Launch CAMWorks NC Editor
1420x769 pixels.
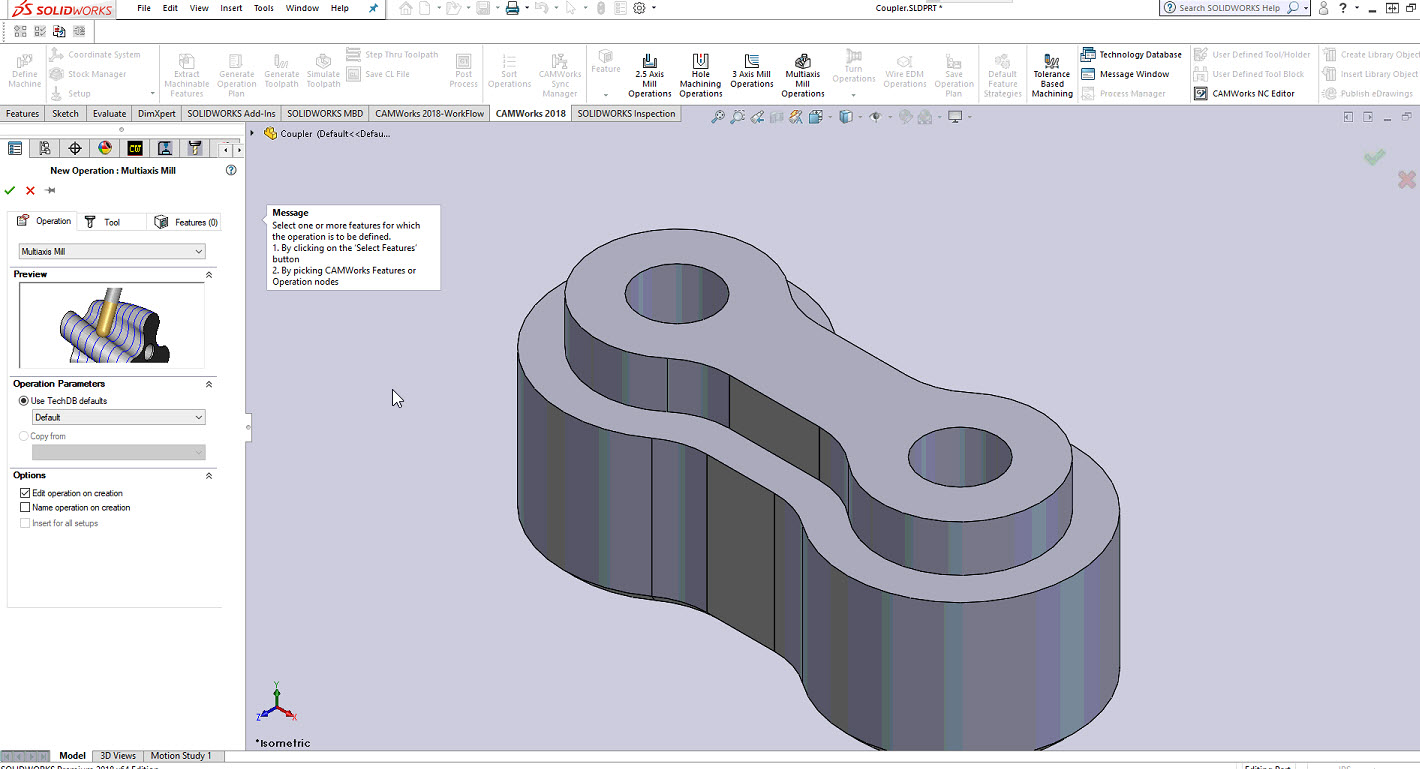click(1244, 94)
